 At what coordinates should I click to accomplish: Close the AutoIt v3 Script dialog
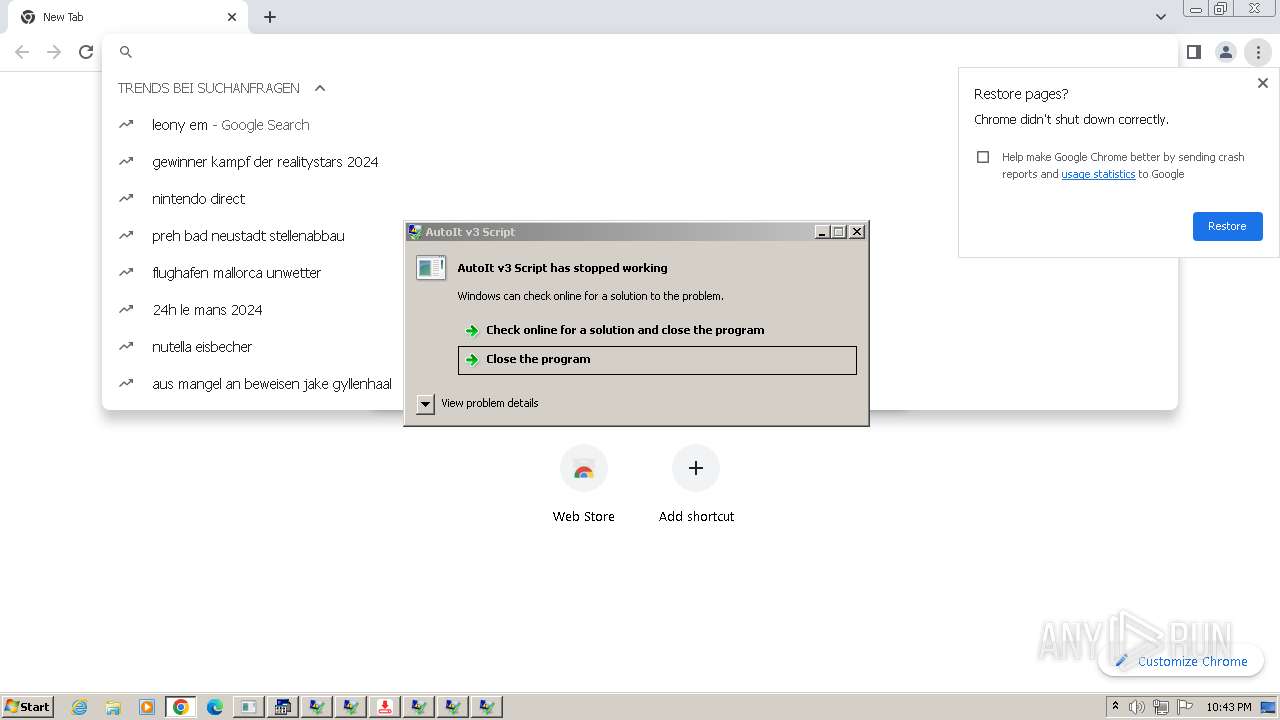point(857,232)
